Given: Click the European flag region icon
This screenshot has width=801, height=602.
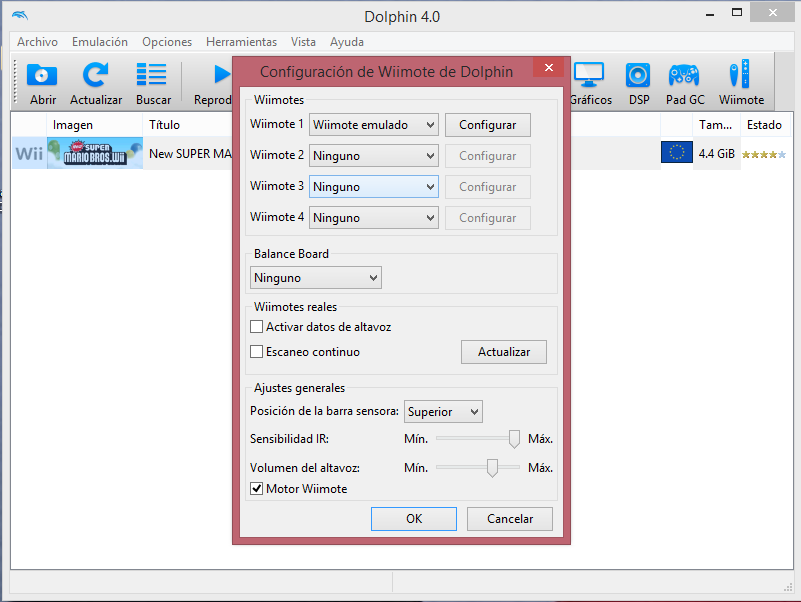Looking at the screenshot, I should point(676,152).
